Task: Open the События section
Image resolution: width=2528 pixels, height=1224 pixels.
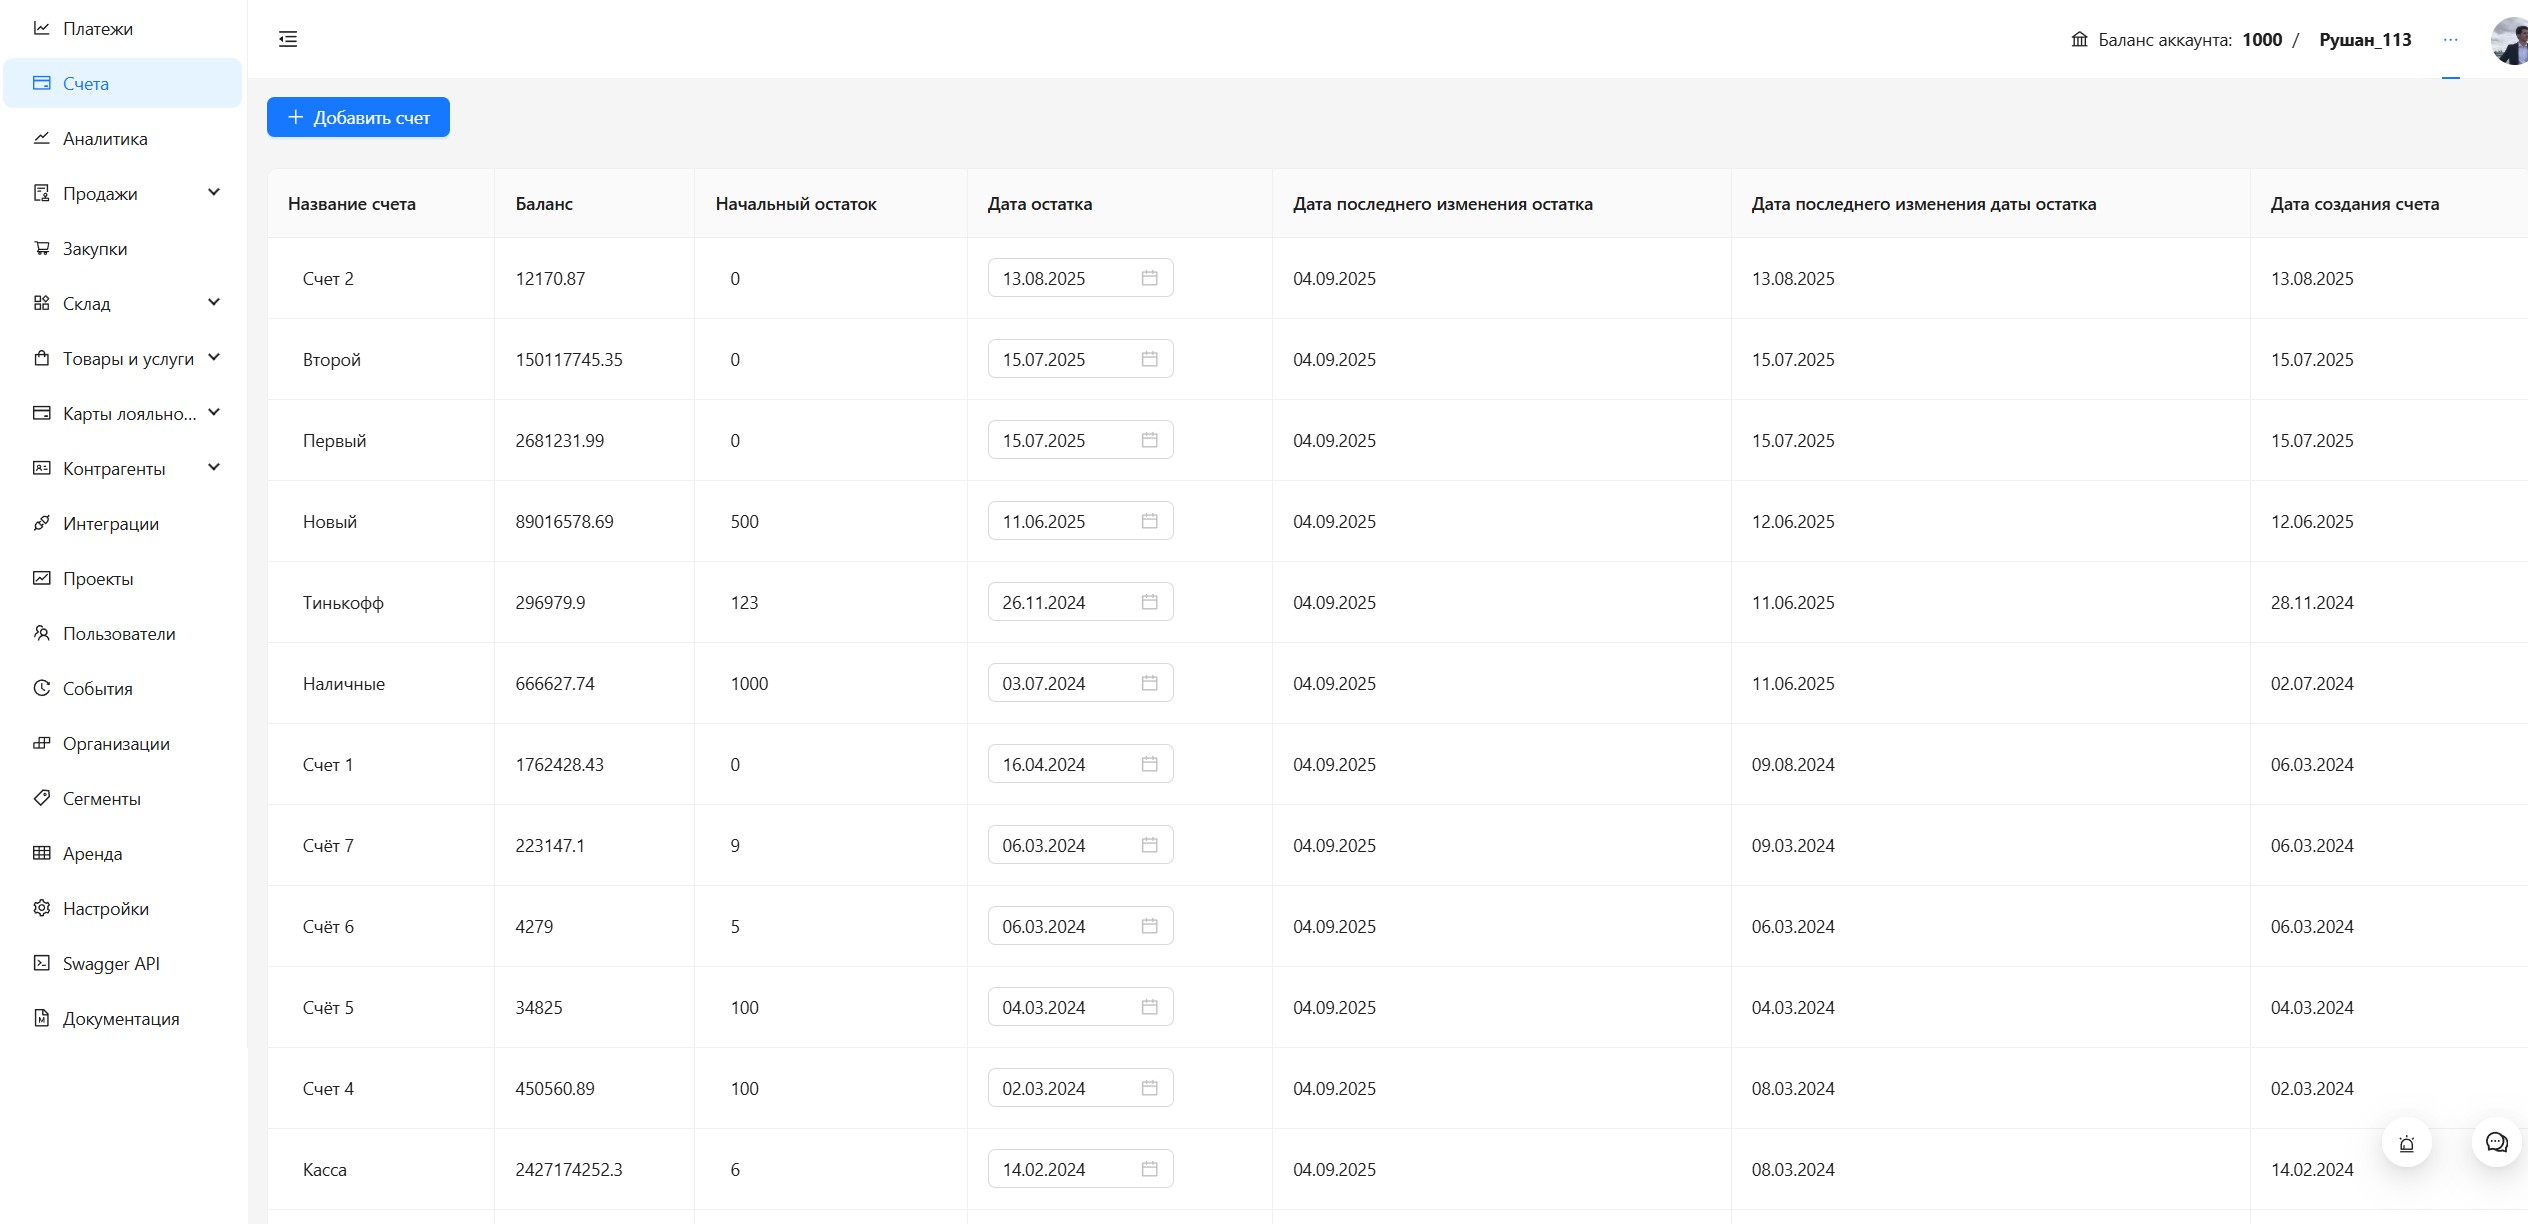Action: [97, 688]
